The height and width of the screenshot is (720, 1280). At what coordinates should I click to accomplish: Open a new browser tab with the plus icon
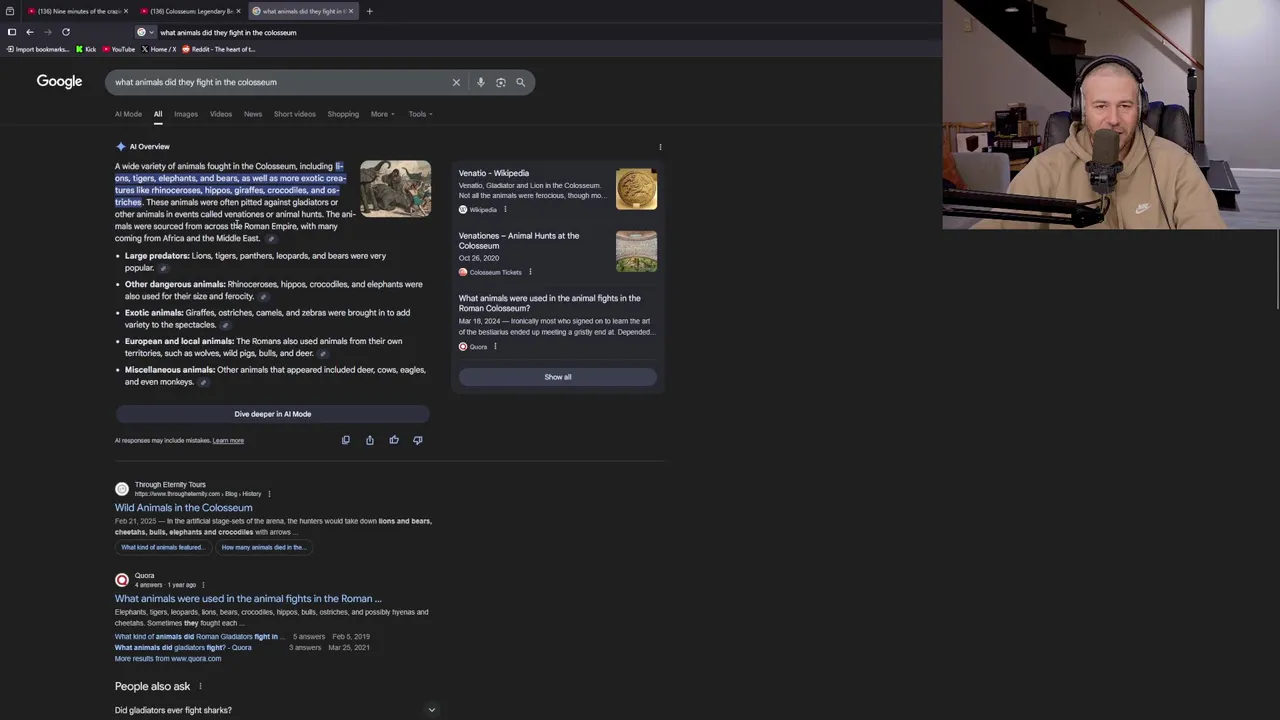click(x=369, y=11)
